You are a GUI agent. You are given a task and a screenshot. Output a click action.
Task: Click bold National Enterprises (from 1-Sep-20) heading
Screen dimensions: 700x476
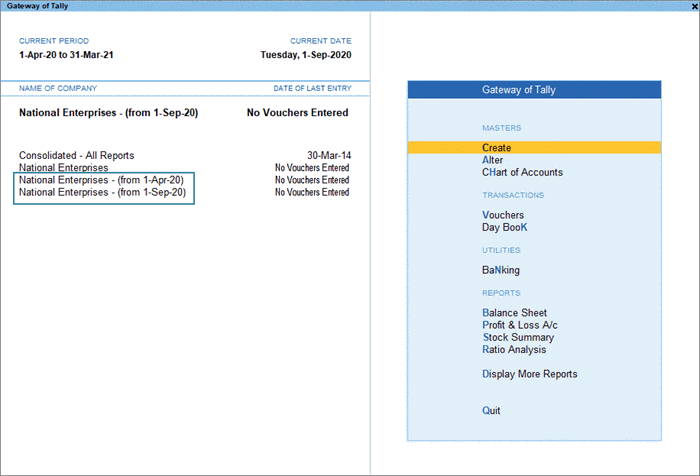point(108,113)
